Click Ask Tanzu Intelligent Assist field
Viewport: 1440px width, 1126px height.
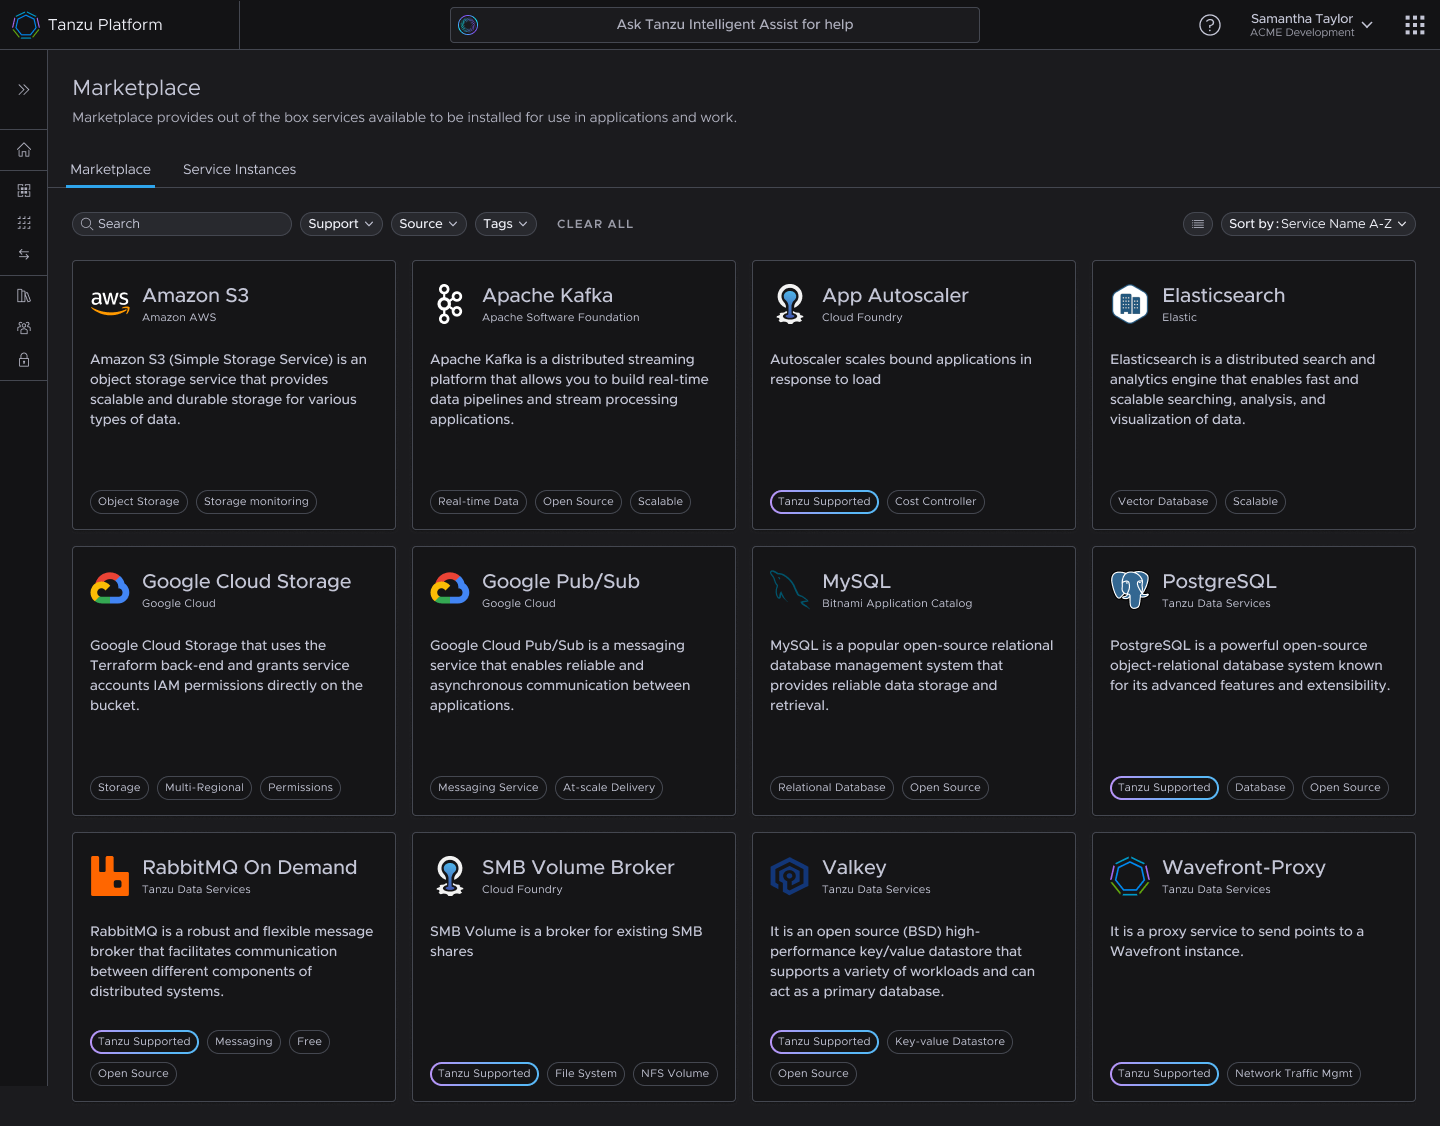(715, 25)
